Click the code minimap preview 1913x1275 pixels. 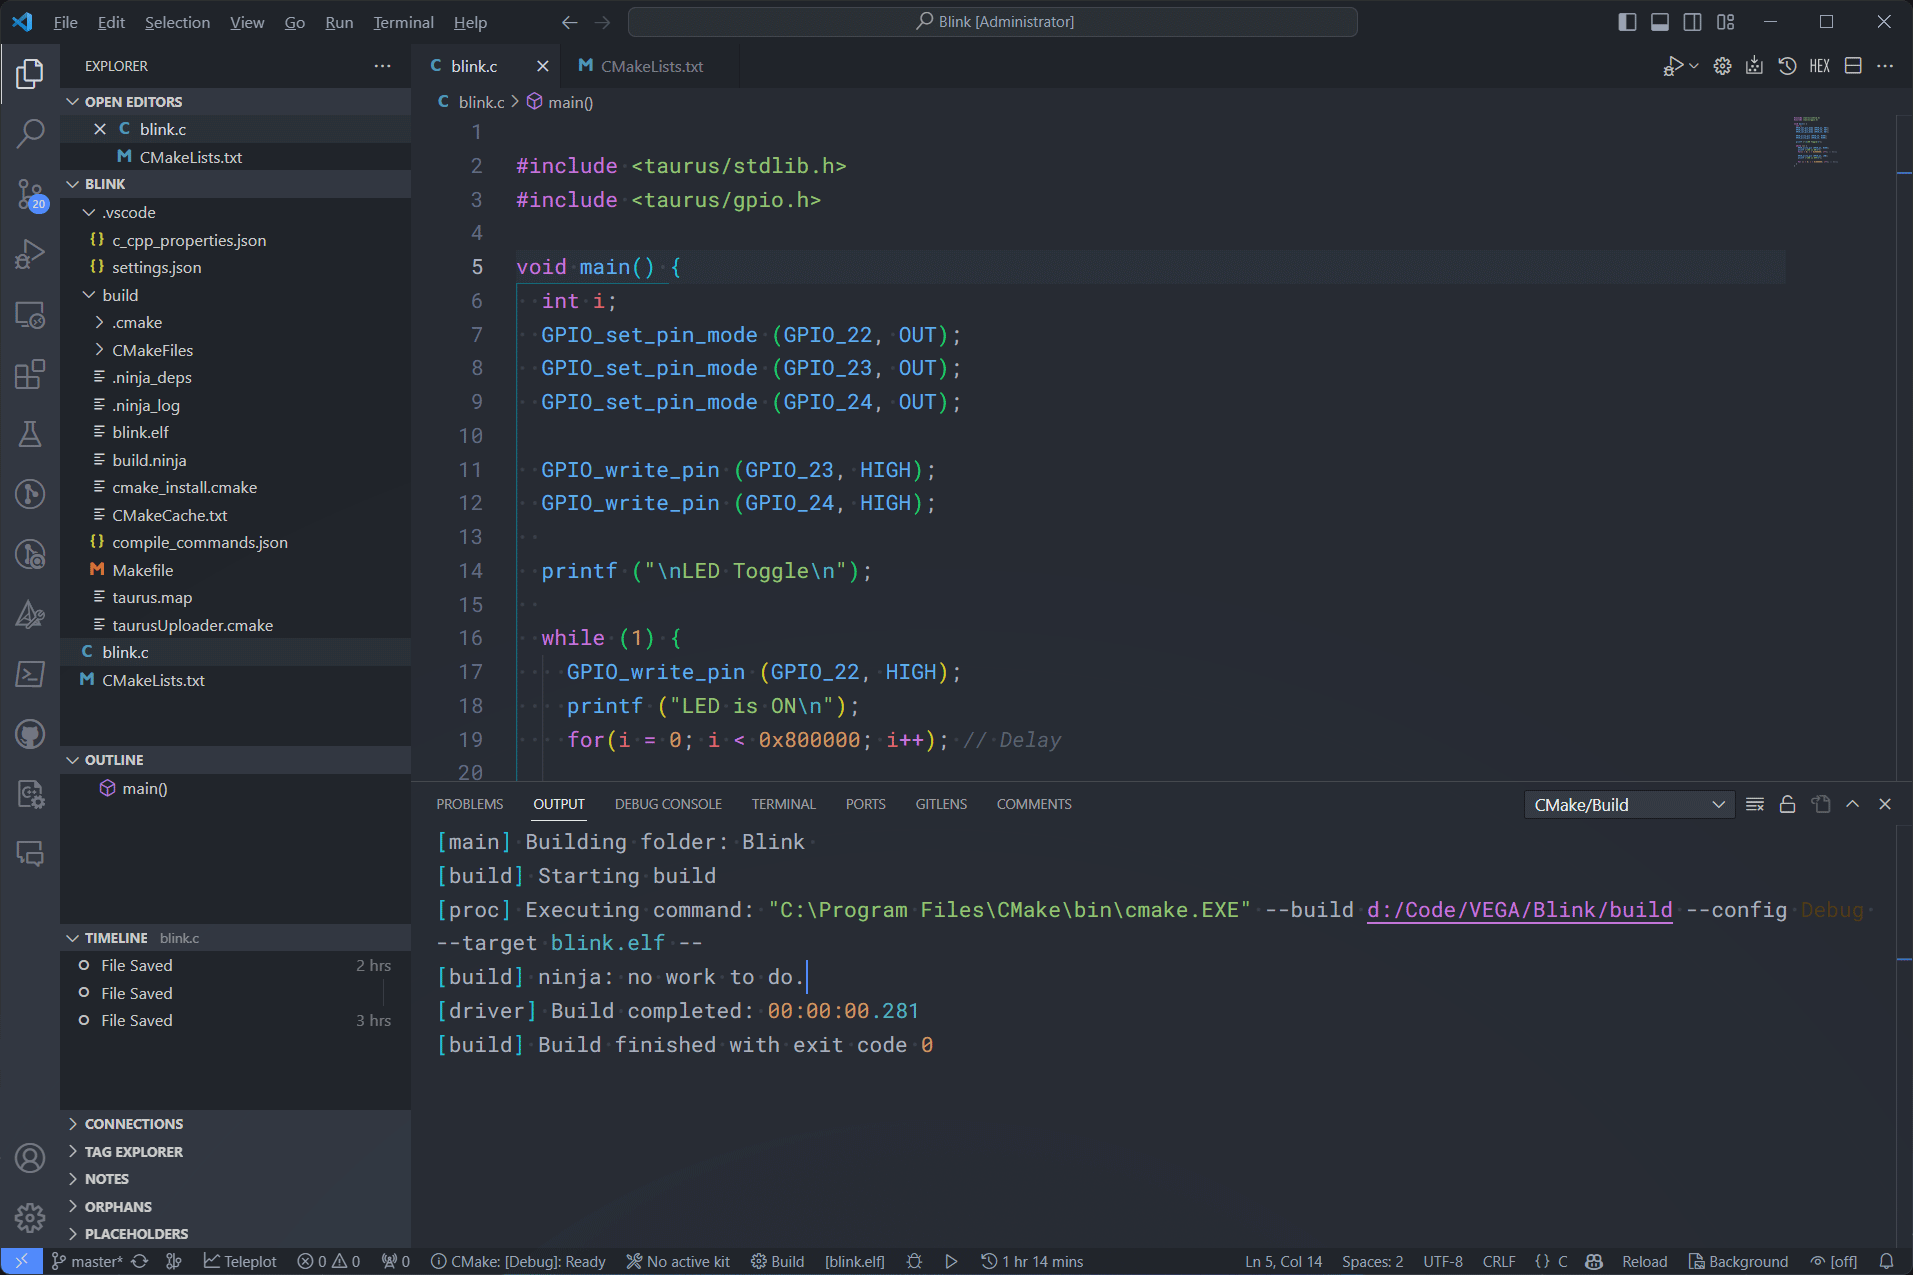click(x=1817, y=140)
